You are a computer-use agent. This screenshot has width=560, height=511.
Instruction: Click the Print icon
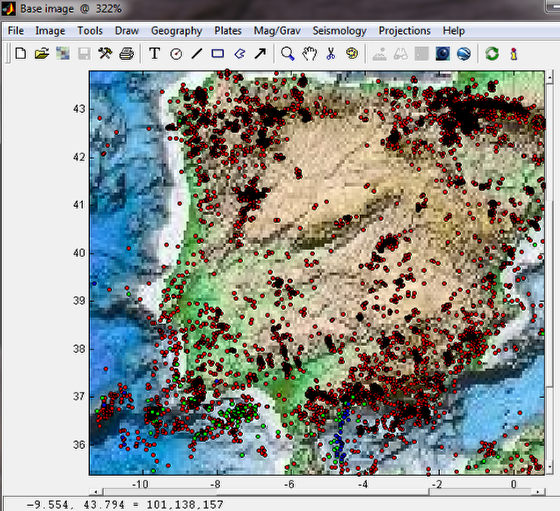pos(126,54)
